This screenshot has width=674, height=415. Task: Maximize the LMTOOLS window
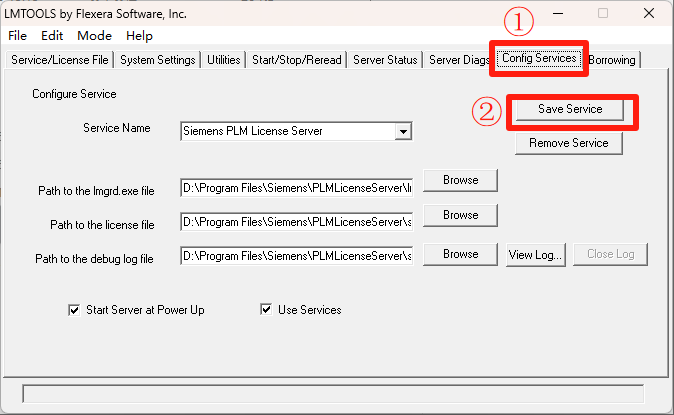(x=603, y=13)
